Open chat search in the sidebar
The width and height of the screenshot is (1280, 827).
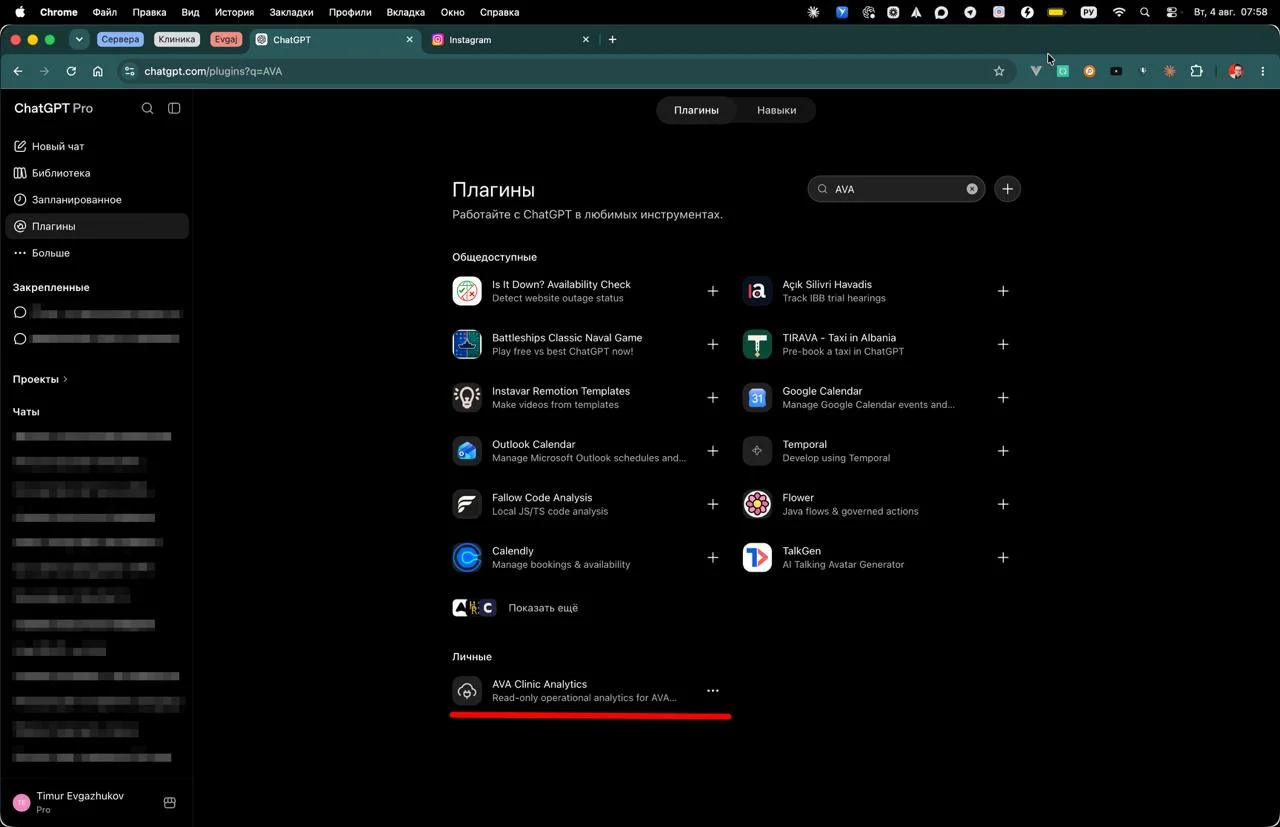click(x=148, y=108)
